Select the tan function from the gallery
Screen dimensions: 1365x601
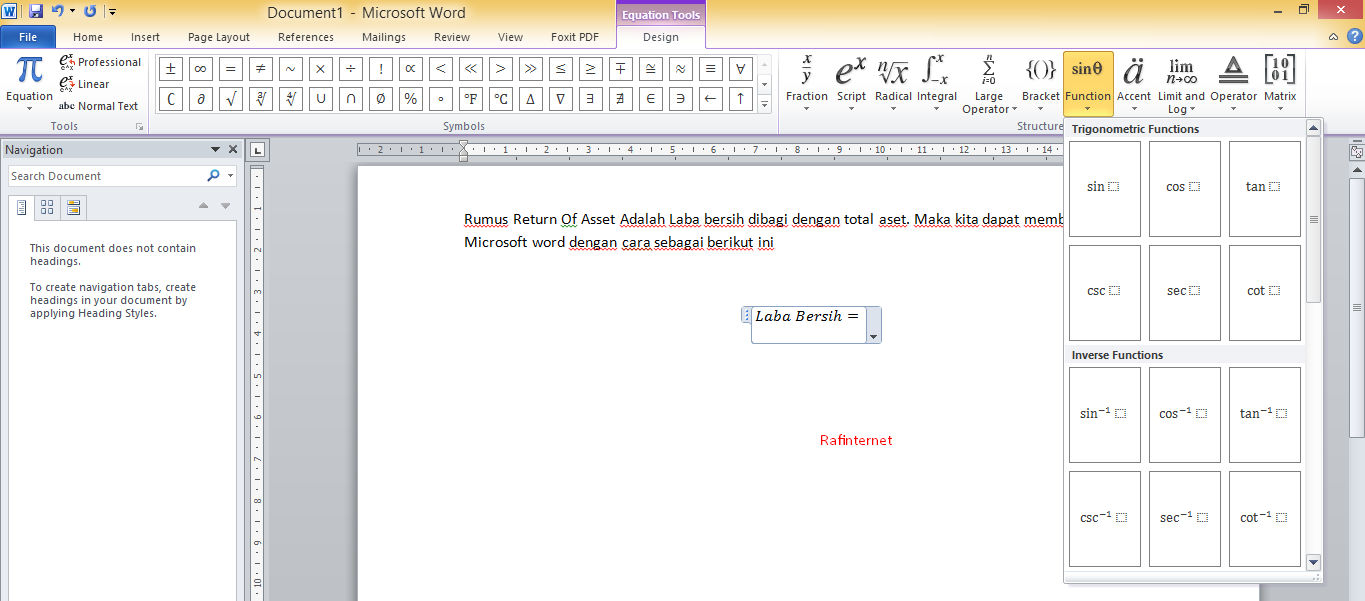coord(1264,188)
